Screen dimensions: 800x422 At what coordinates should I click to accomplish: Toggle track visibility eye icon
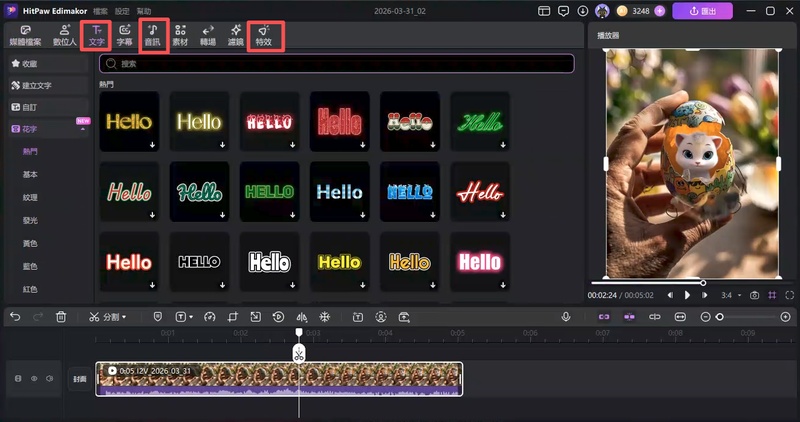coord(34,379)
